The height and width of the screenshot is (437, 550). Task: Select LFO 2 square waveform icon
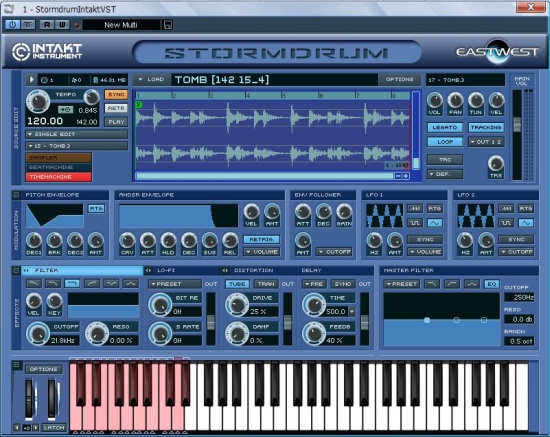[506, 223]
